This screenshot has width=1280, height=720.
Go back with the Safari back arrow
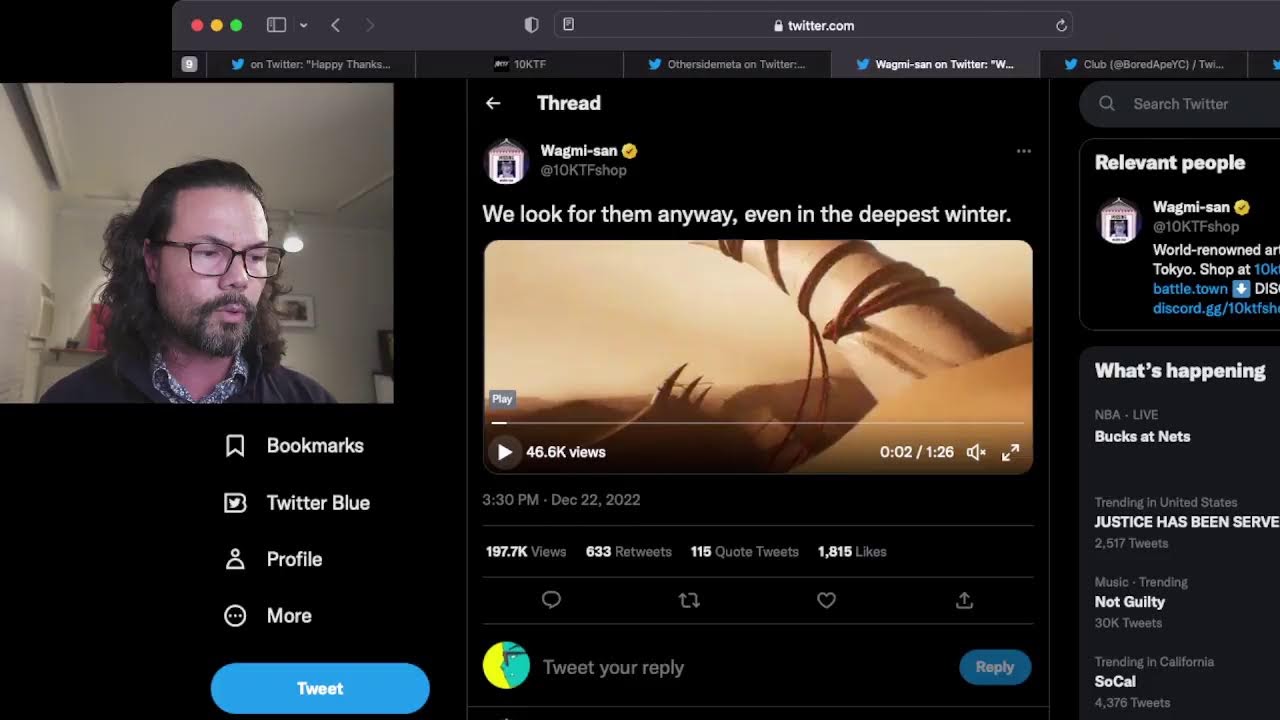[336, 25]
